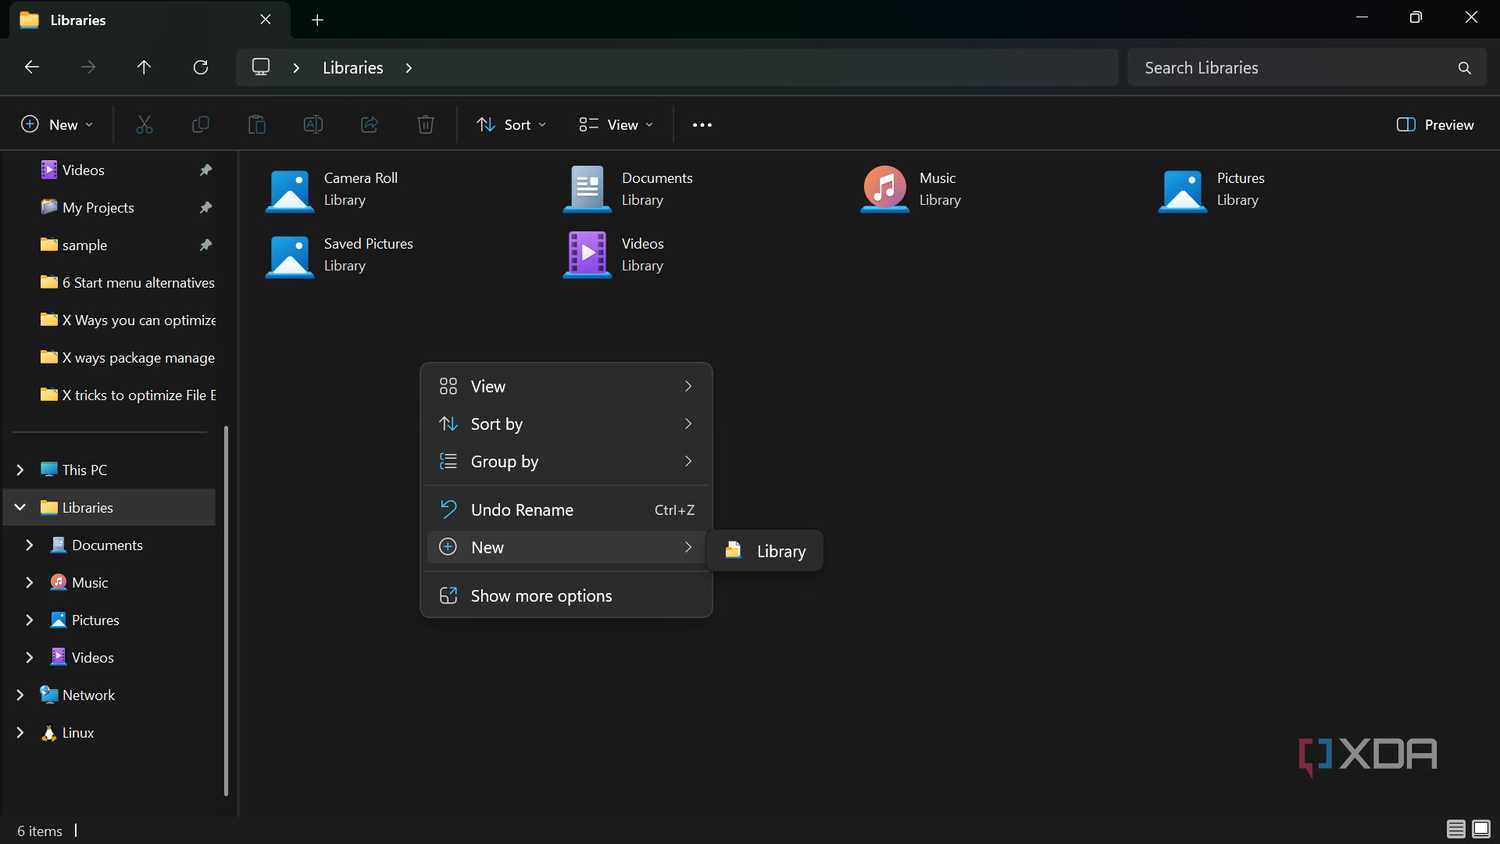
Task: Select the Pictures library icon
Action: pos(1183,189)
